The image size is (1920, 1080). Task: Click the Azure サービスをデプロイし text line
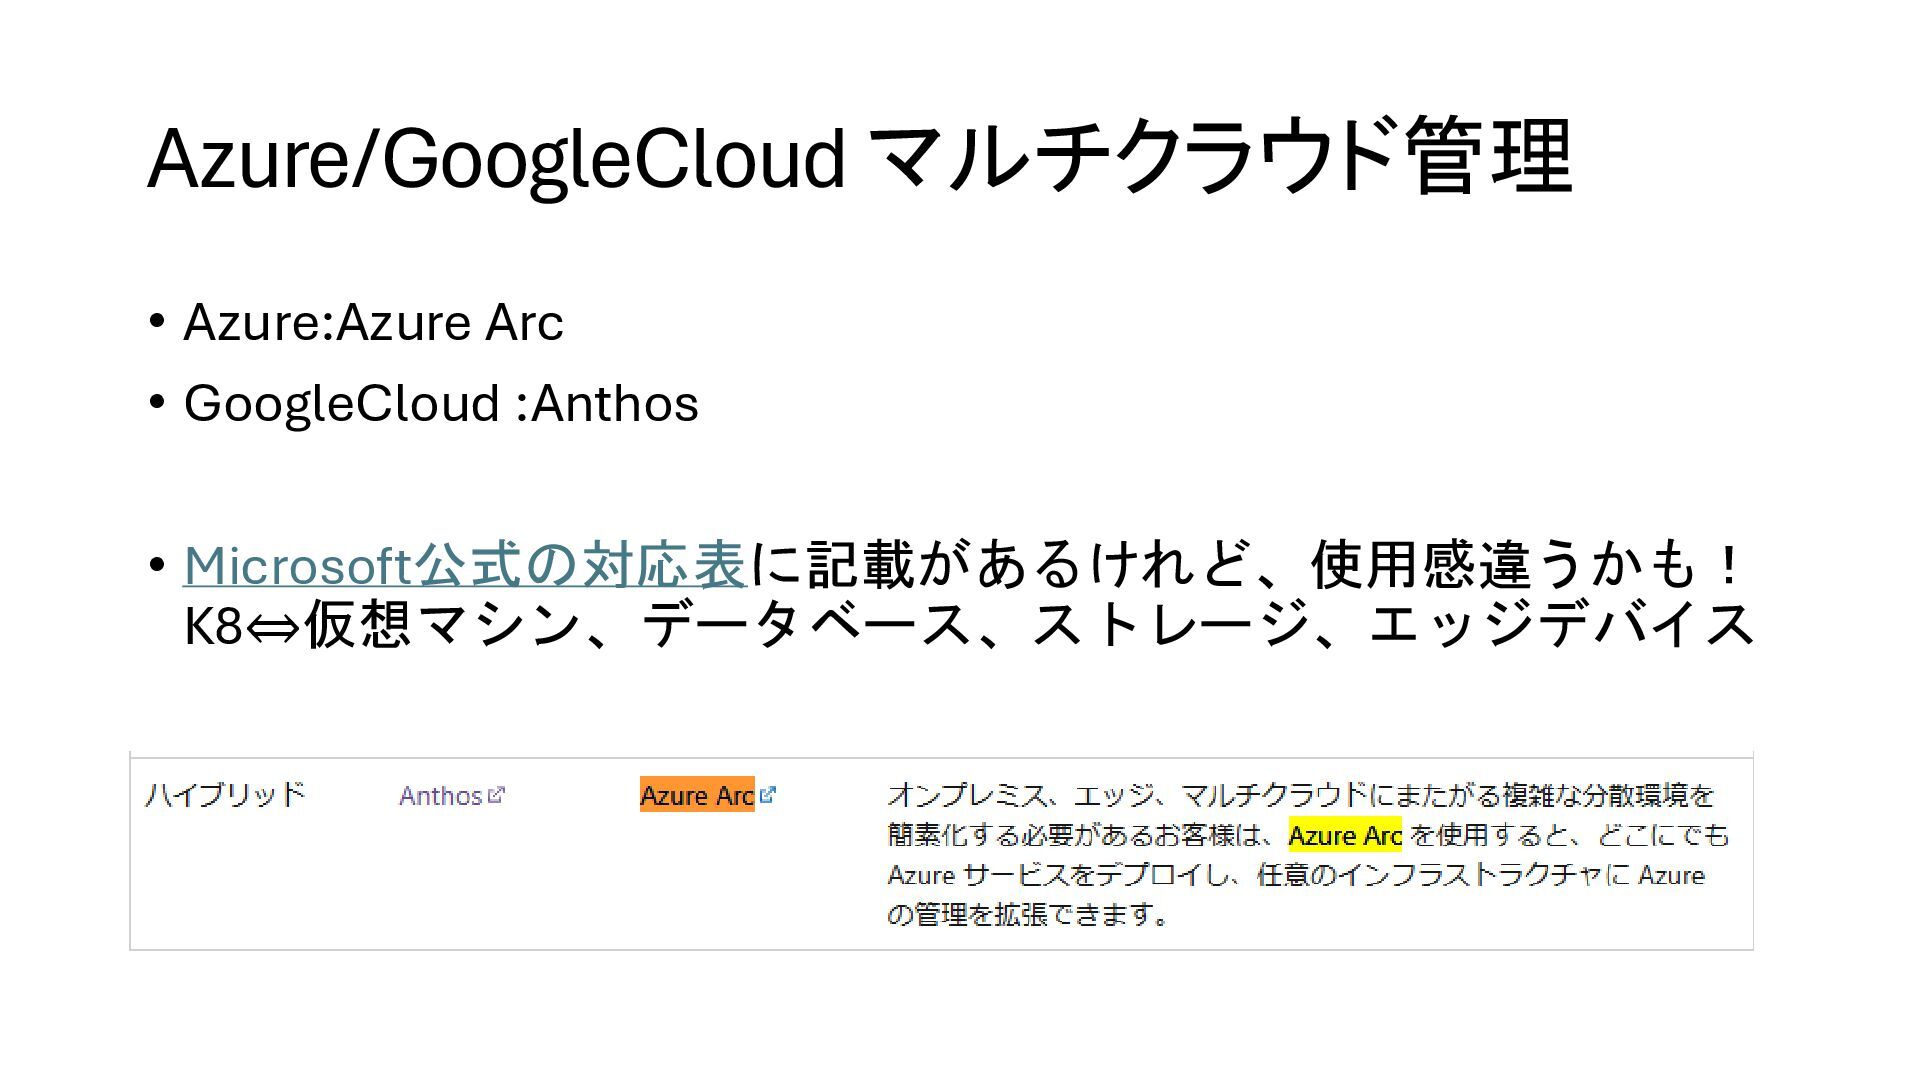1295,875
